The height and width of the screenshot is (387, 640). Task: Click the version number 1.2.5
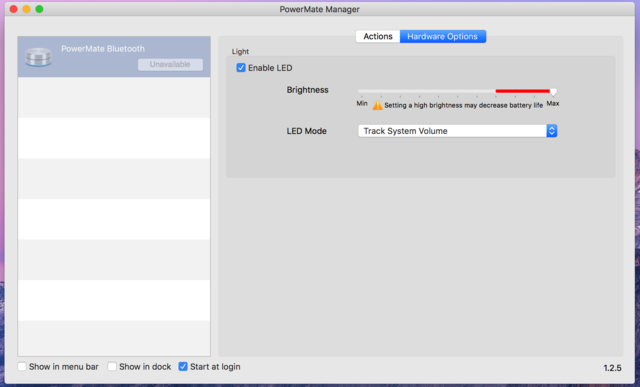(x=612, y=368)
